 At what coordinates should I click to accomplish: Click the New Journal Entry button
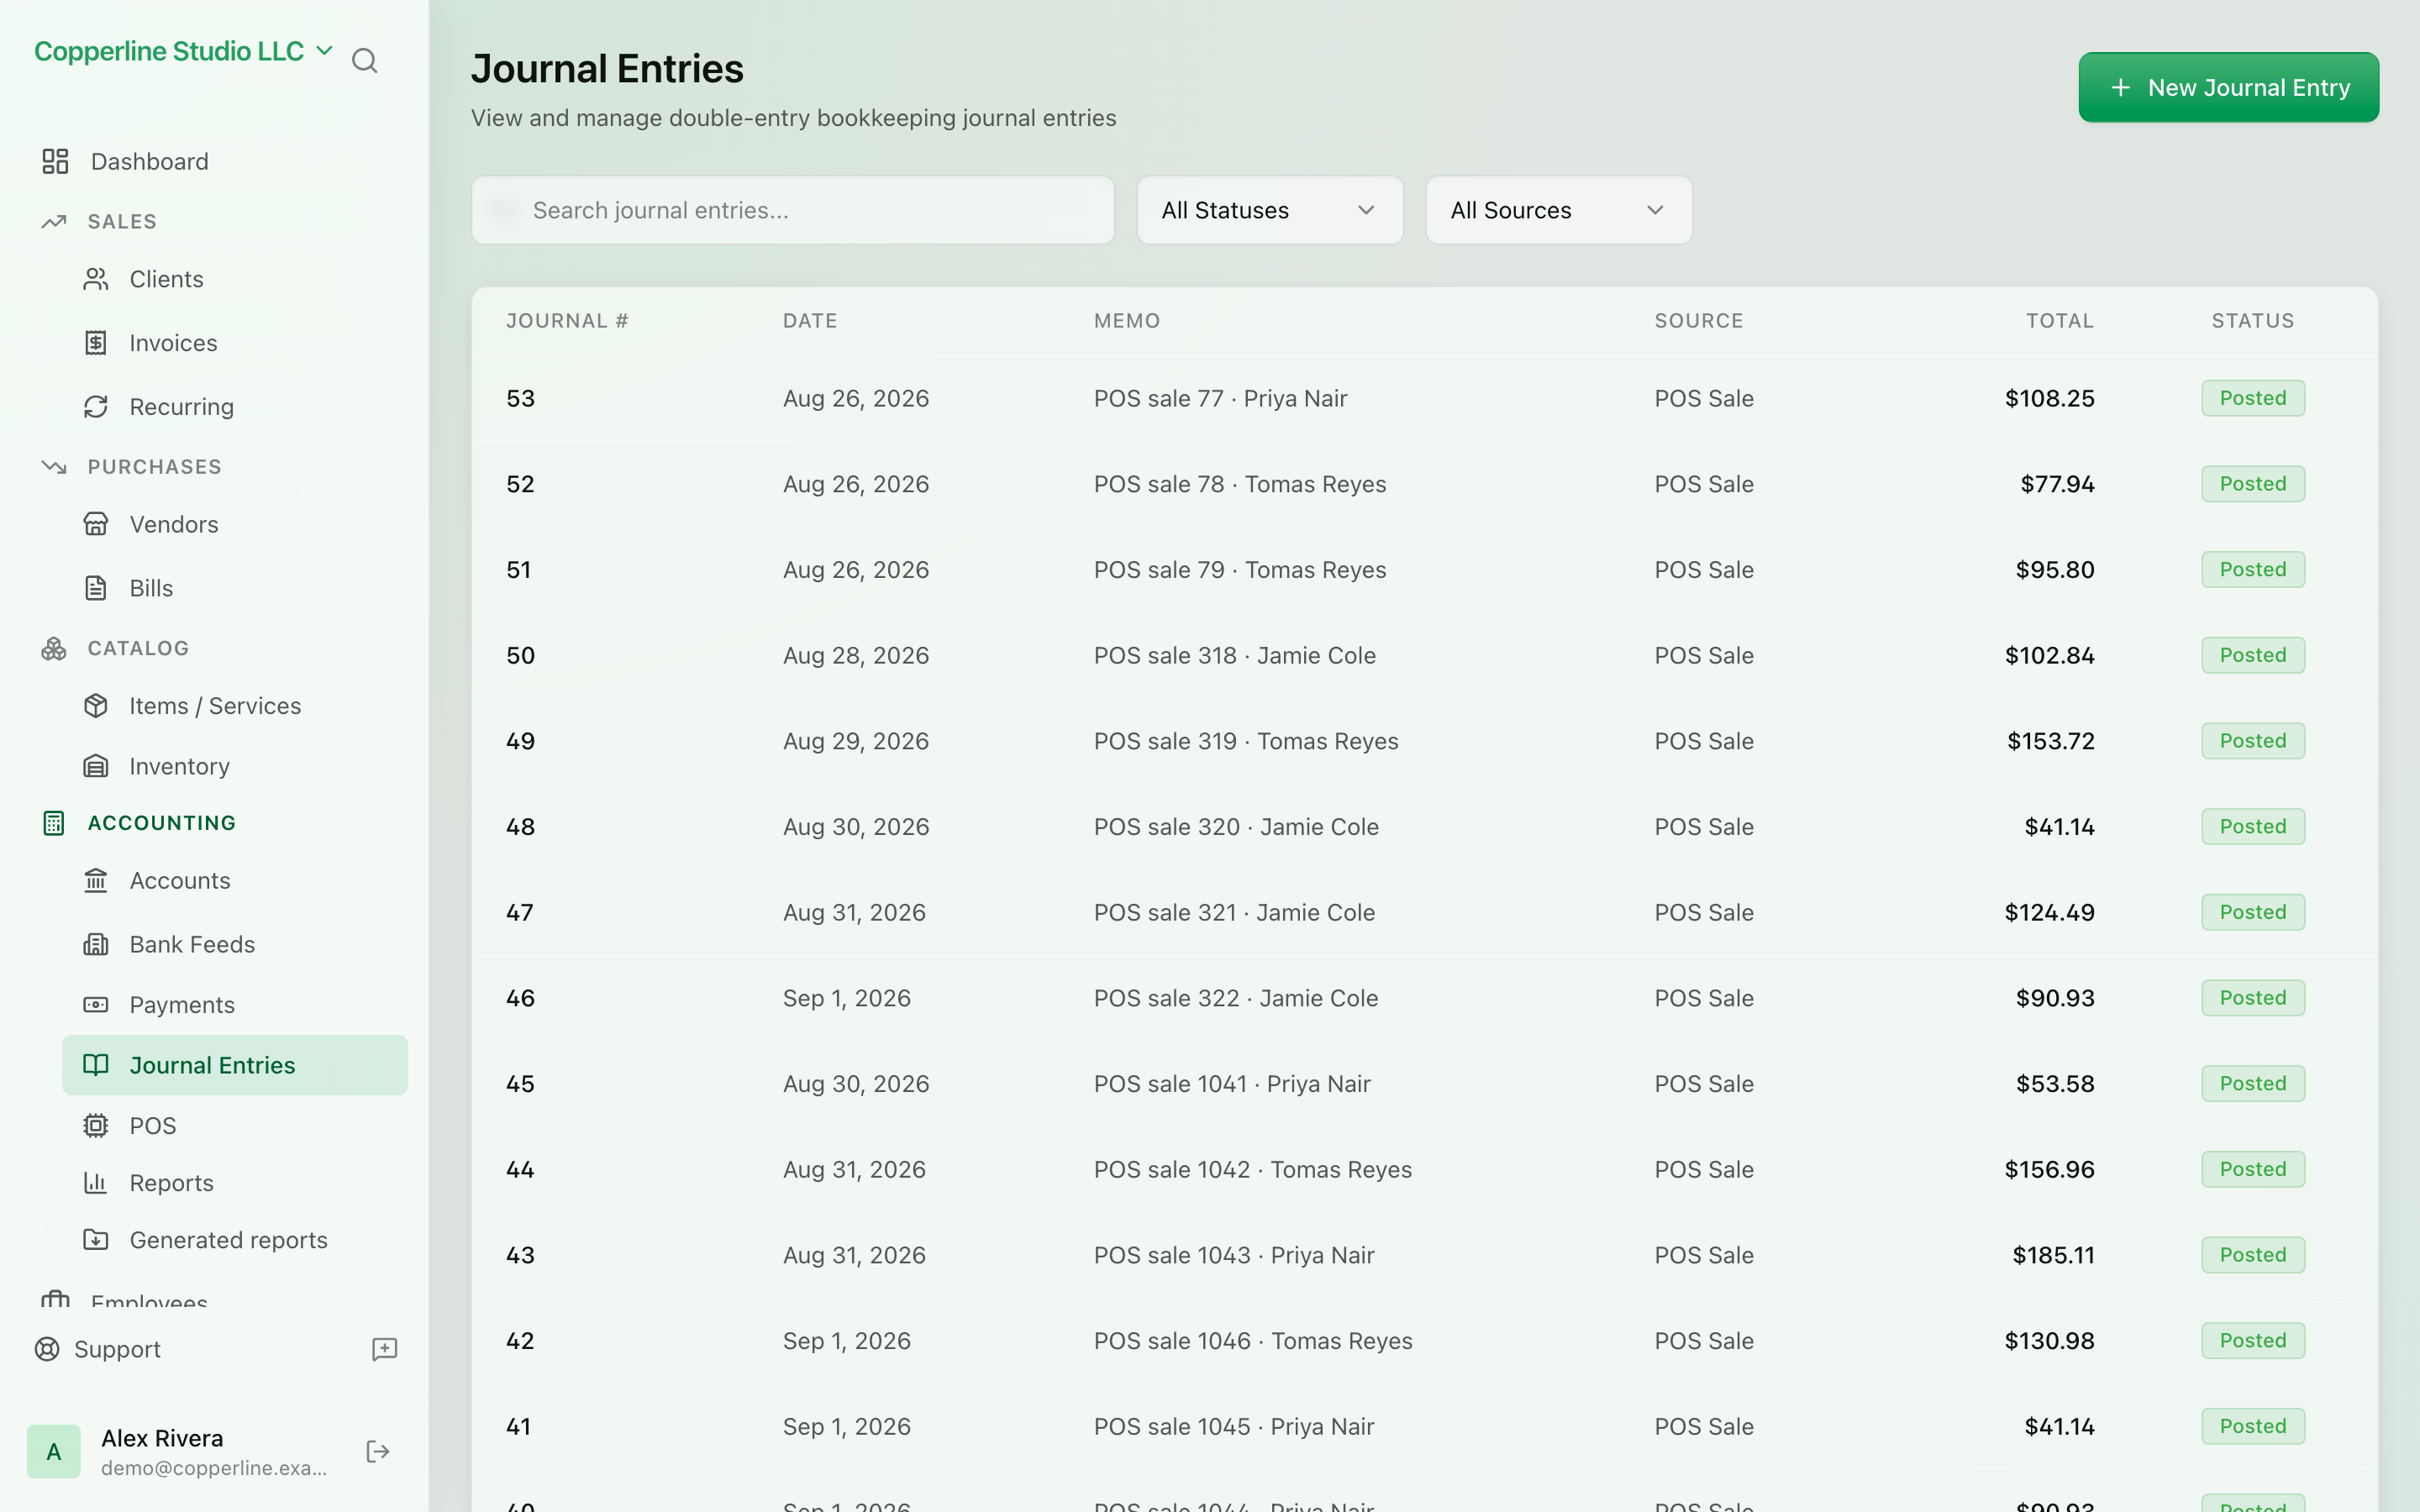(2228, 87)
